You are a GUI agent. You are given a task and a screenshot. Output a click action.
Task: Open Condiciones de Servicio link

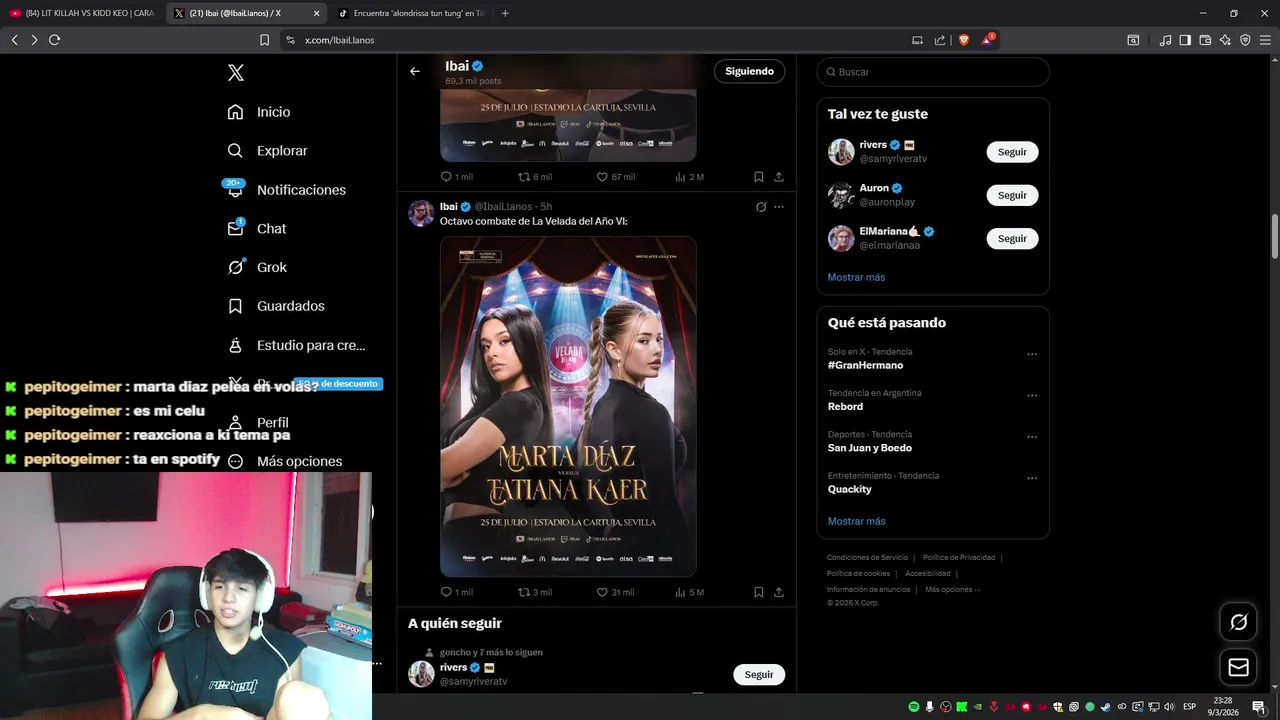(867, 557)
